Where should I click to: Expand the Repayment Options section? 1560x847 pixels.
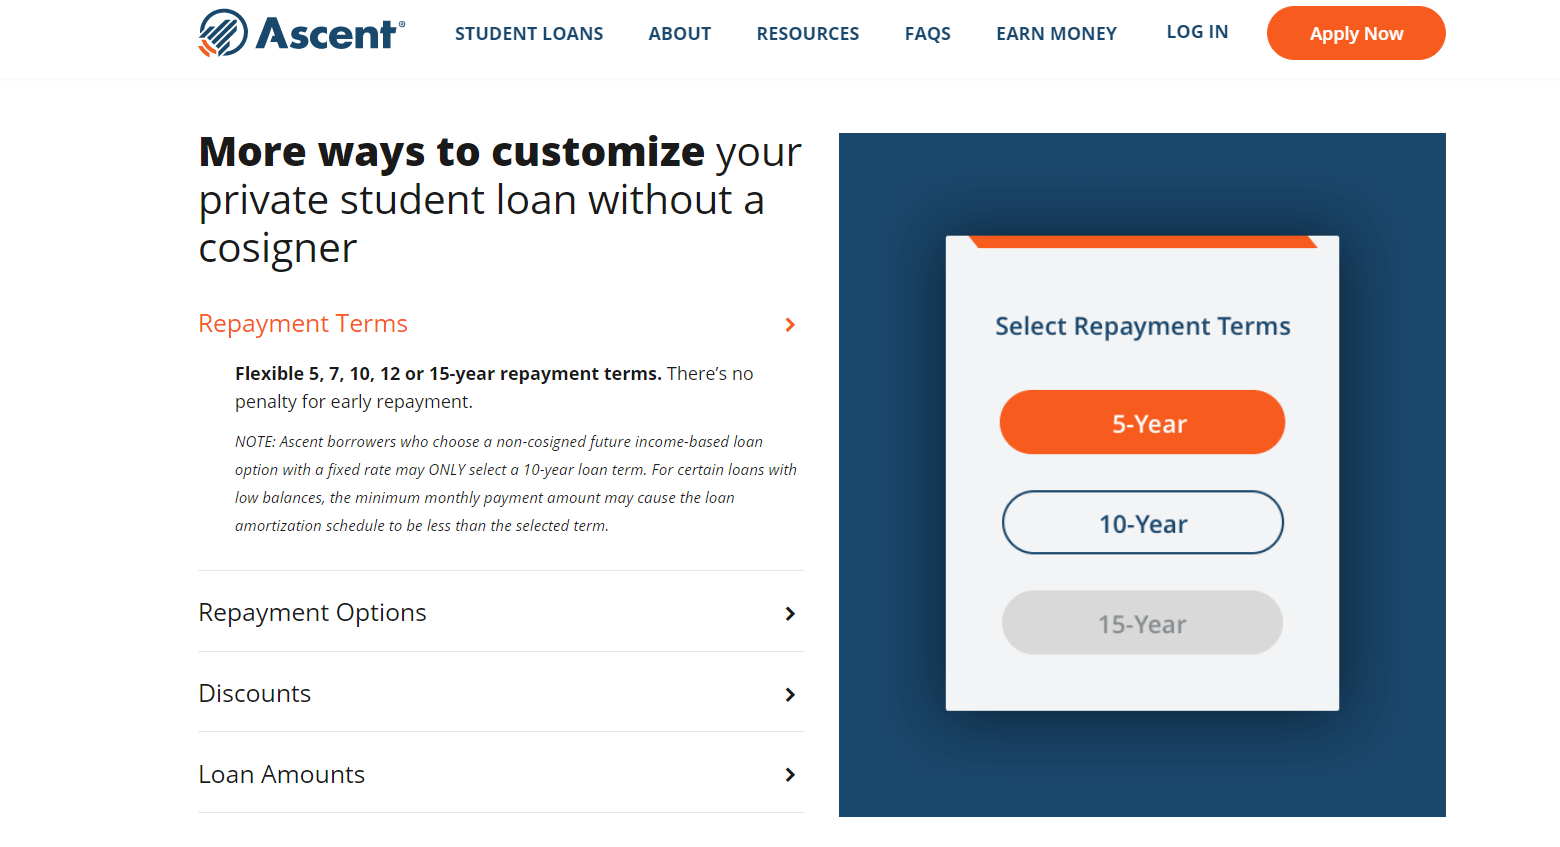(312, 612)
